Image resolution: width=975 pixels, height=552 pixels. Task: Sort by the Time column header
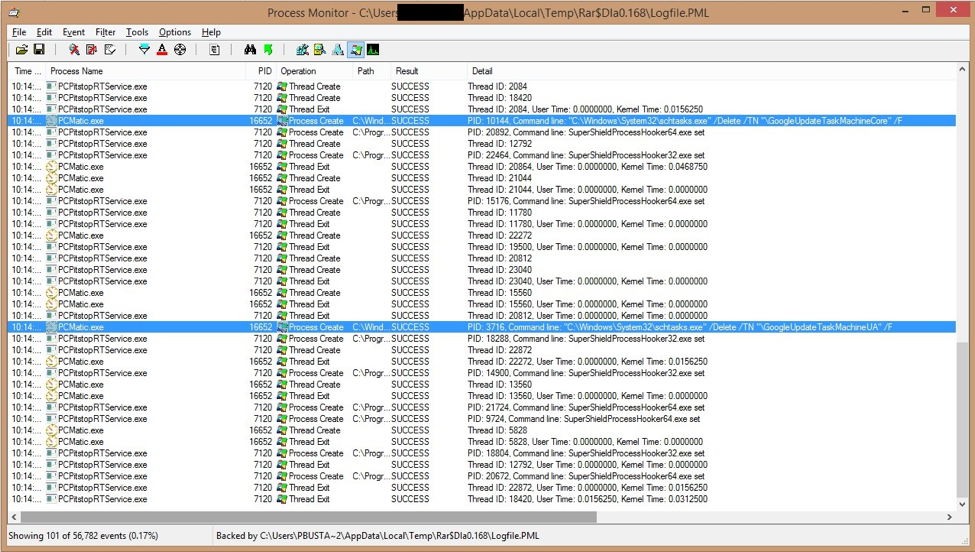pyautogui.click(x=27, y=71)
